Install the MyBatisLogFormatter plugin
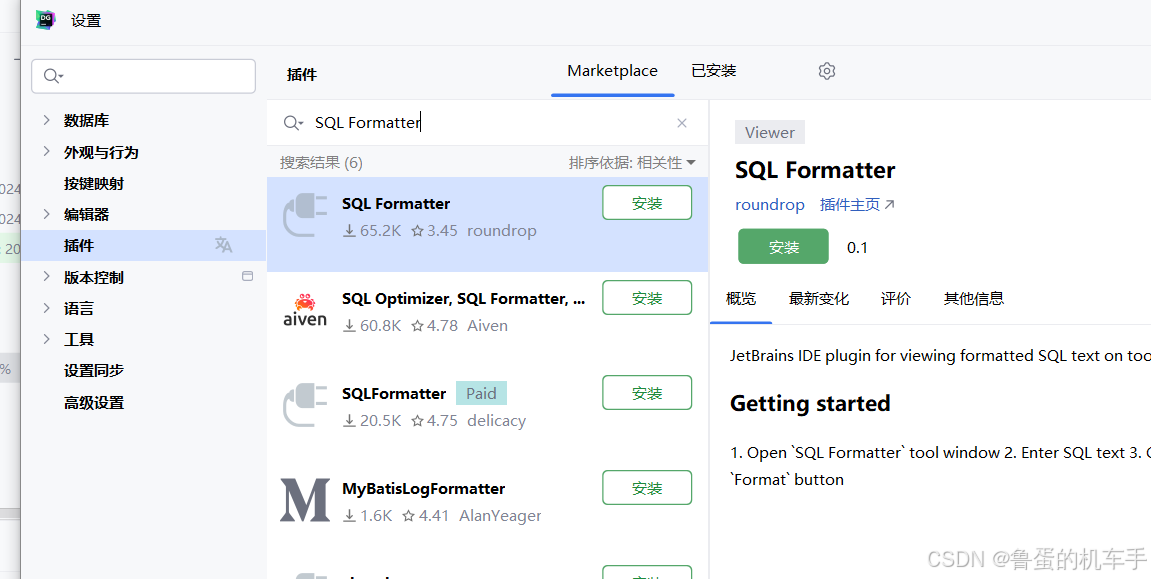The image size is (1151, 579). click(647, 488)
